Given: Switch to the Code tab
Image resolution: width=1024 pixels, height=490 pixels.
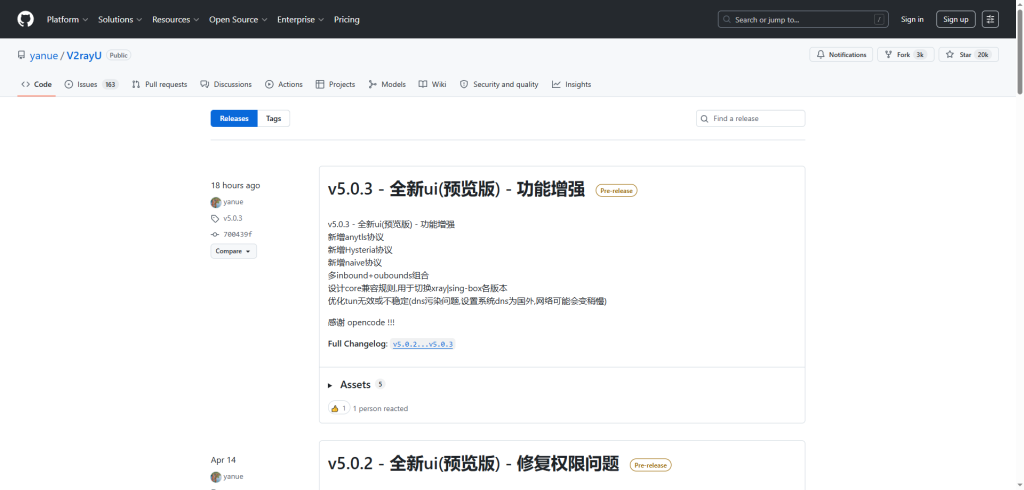Looking at the screenshot, I should coord(37,84).
